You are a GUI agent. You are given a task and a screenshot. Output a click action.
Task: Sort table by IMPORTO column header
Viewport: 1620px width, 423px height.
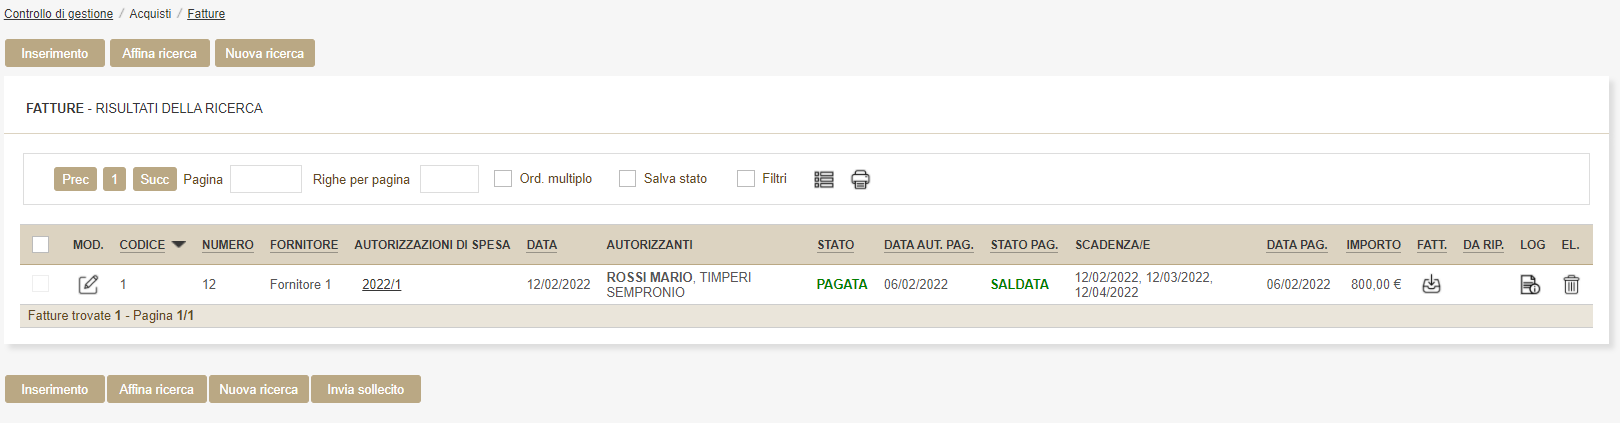1373,245
